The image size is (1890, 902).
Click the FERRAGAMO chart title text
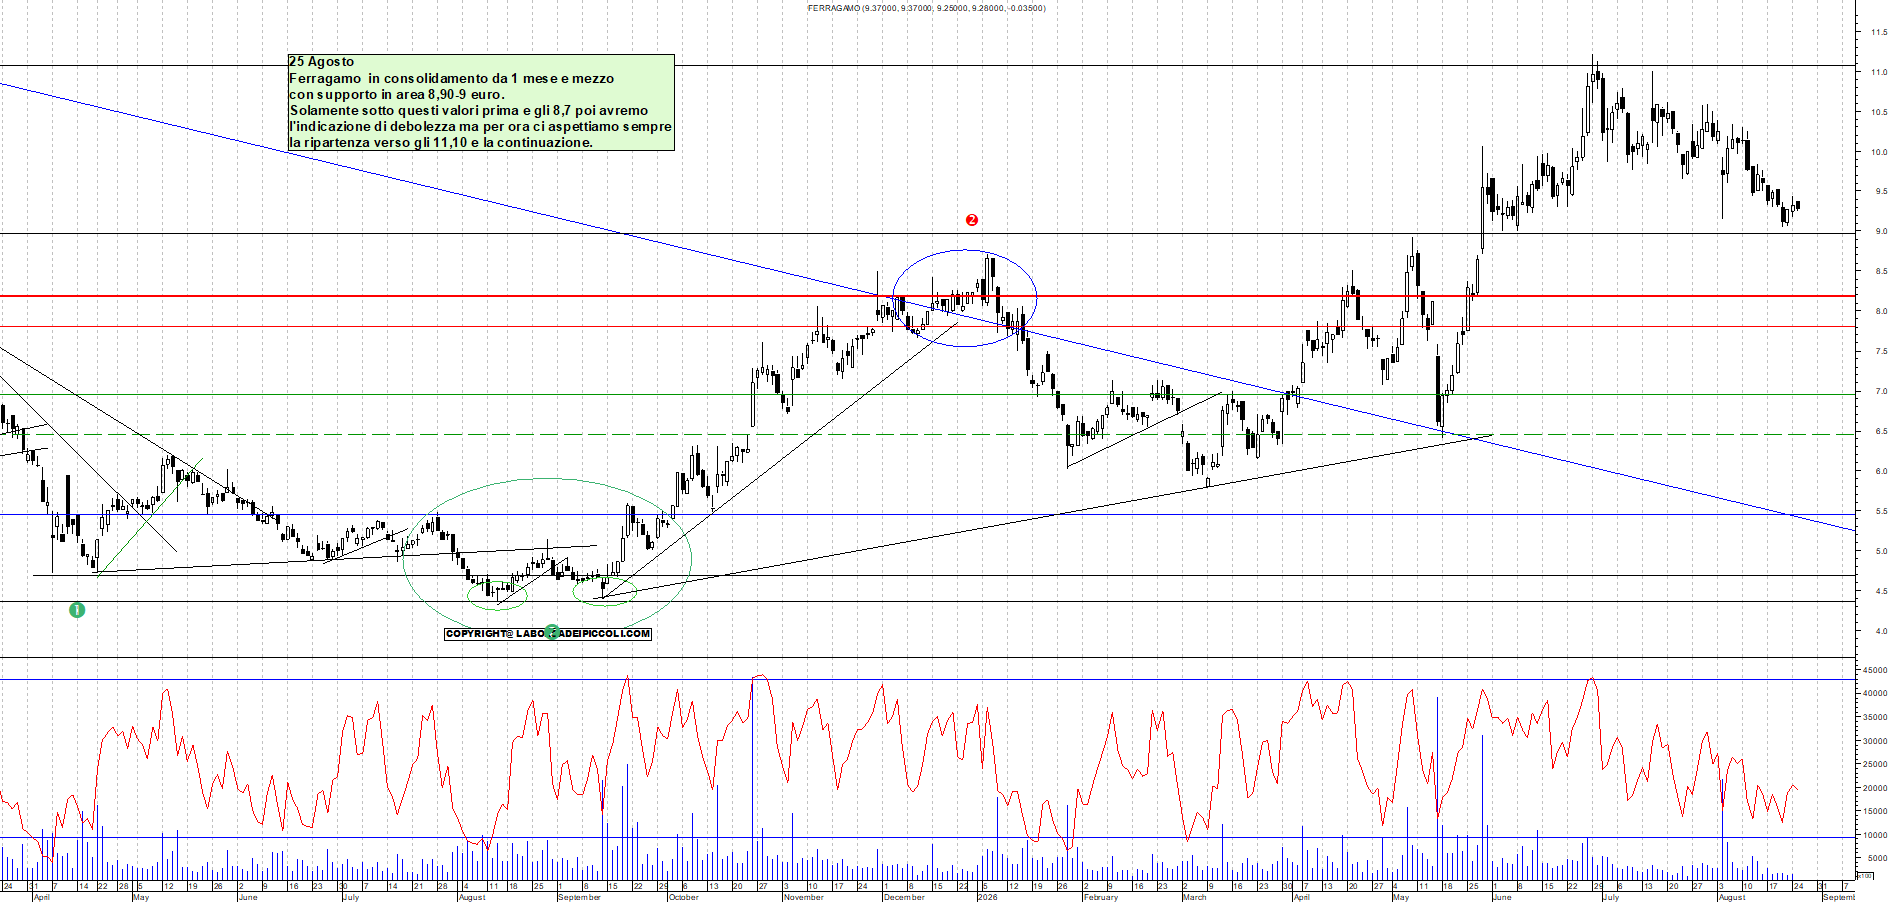926,8
